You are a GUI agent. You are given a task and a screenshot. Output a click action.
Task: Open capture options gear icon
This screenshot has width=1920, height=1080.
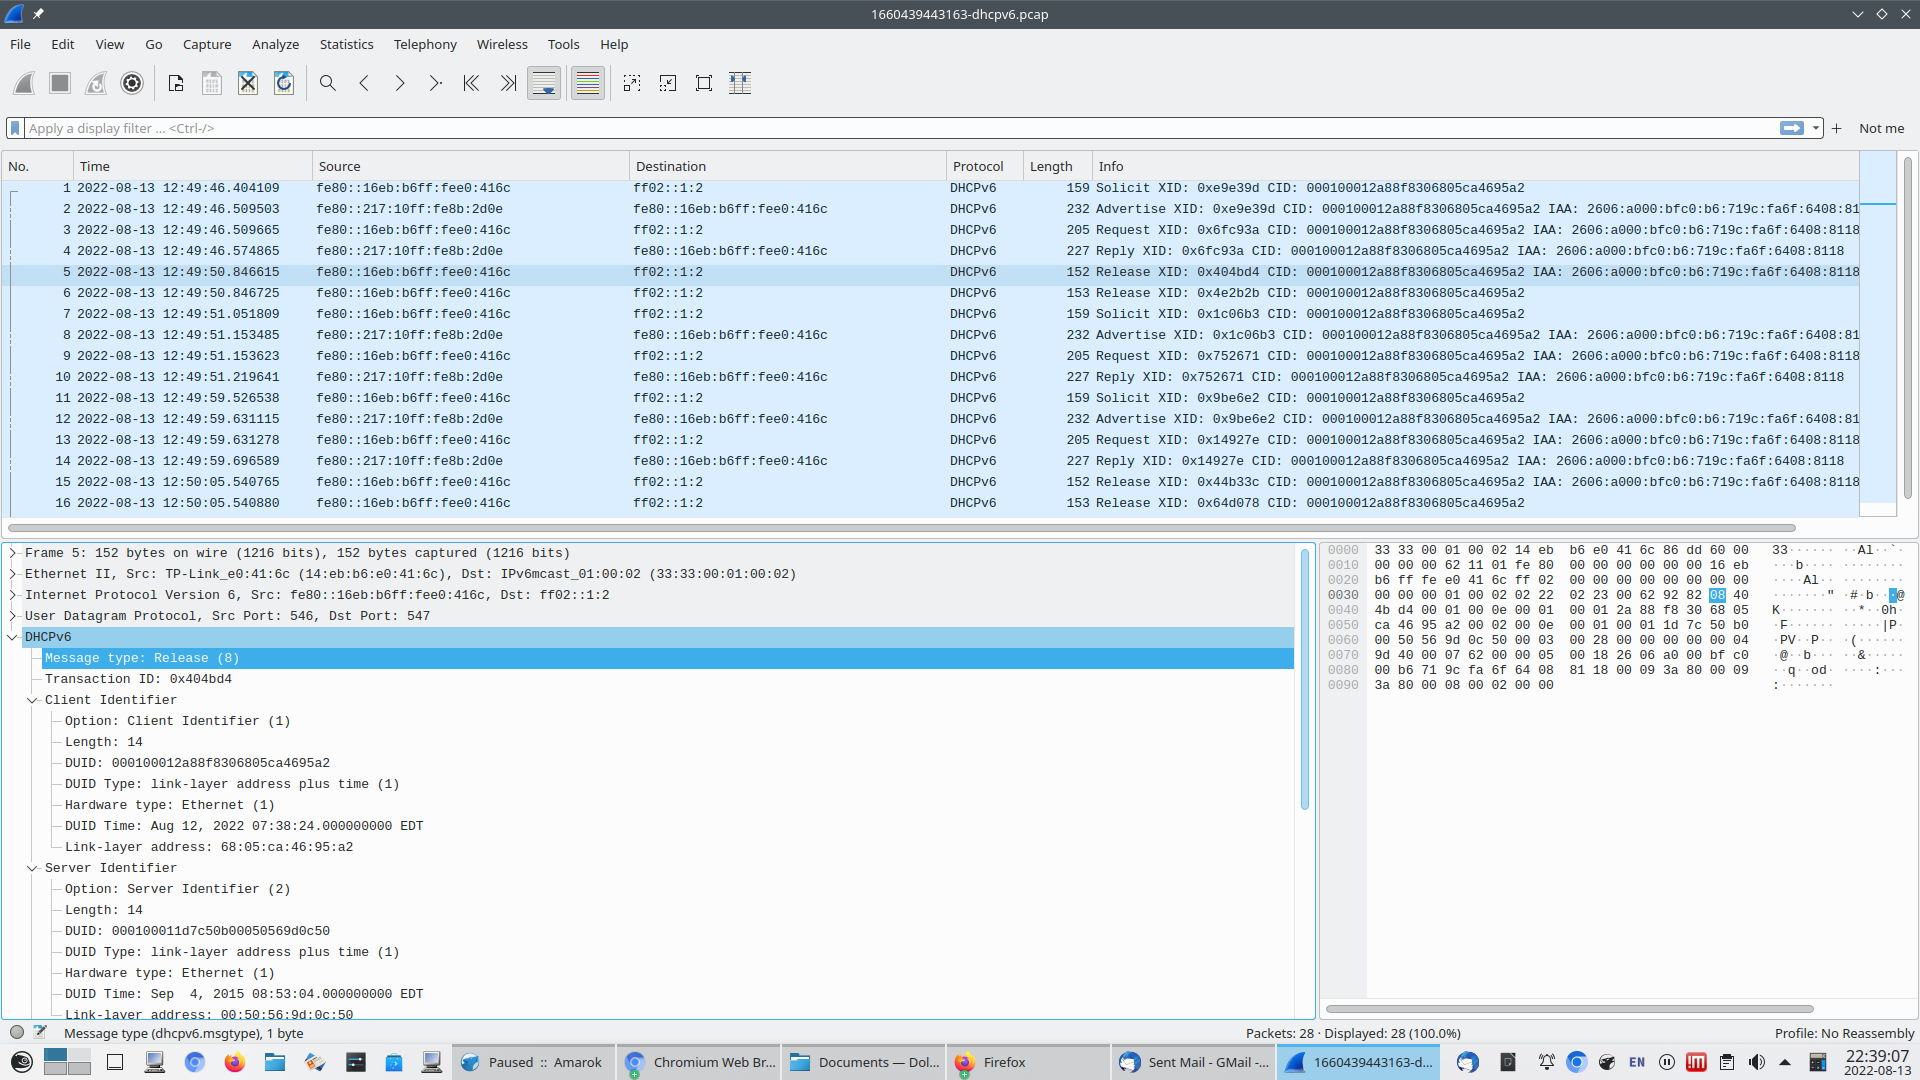[132, 83]
